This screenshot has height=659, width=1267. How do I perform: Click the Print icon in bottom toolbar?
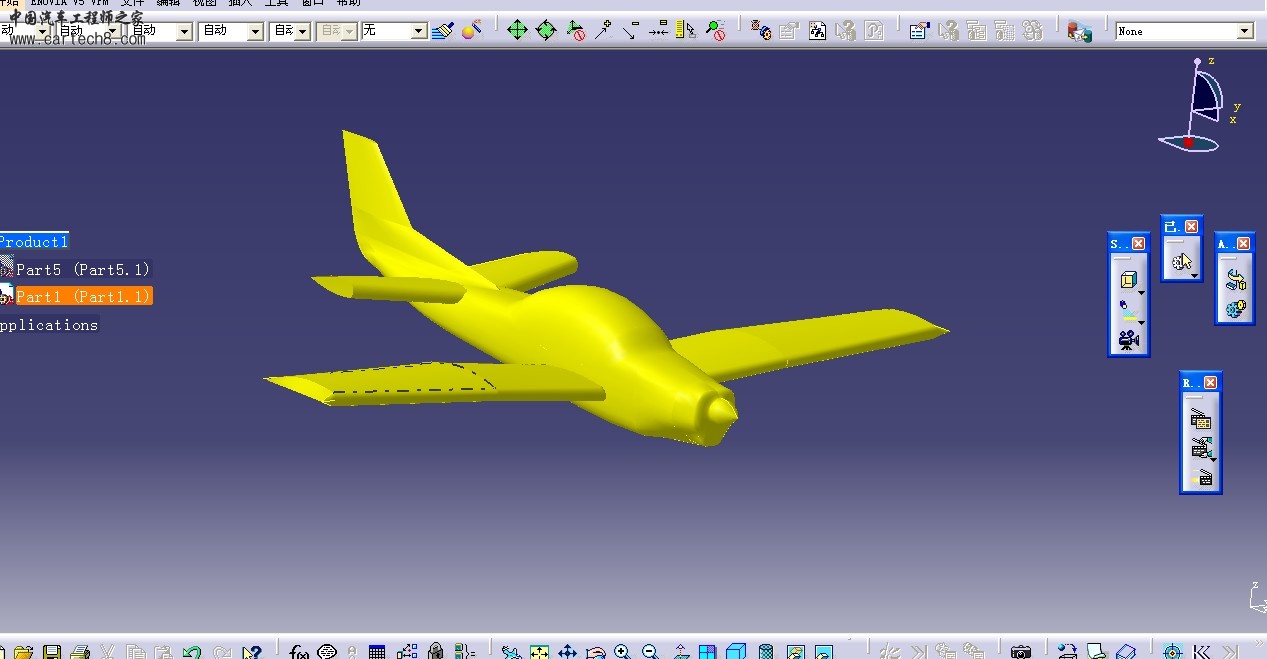click(x=80, y=652)
